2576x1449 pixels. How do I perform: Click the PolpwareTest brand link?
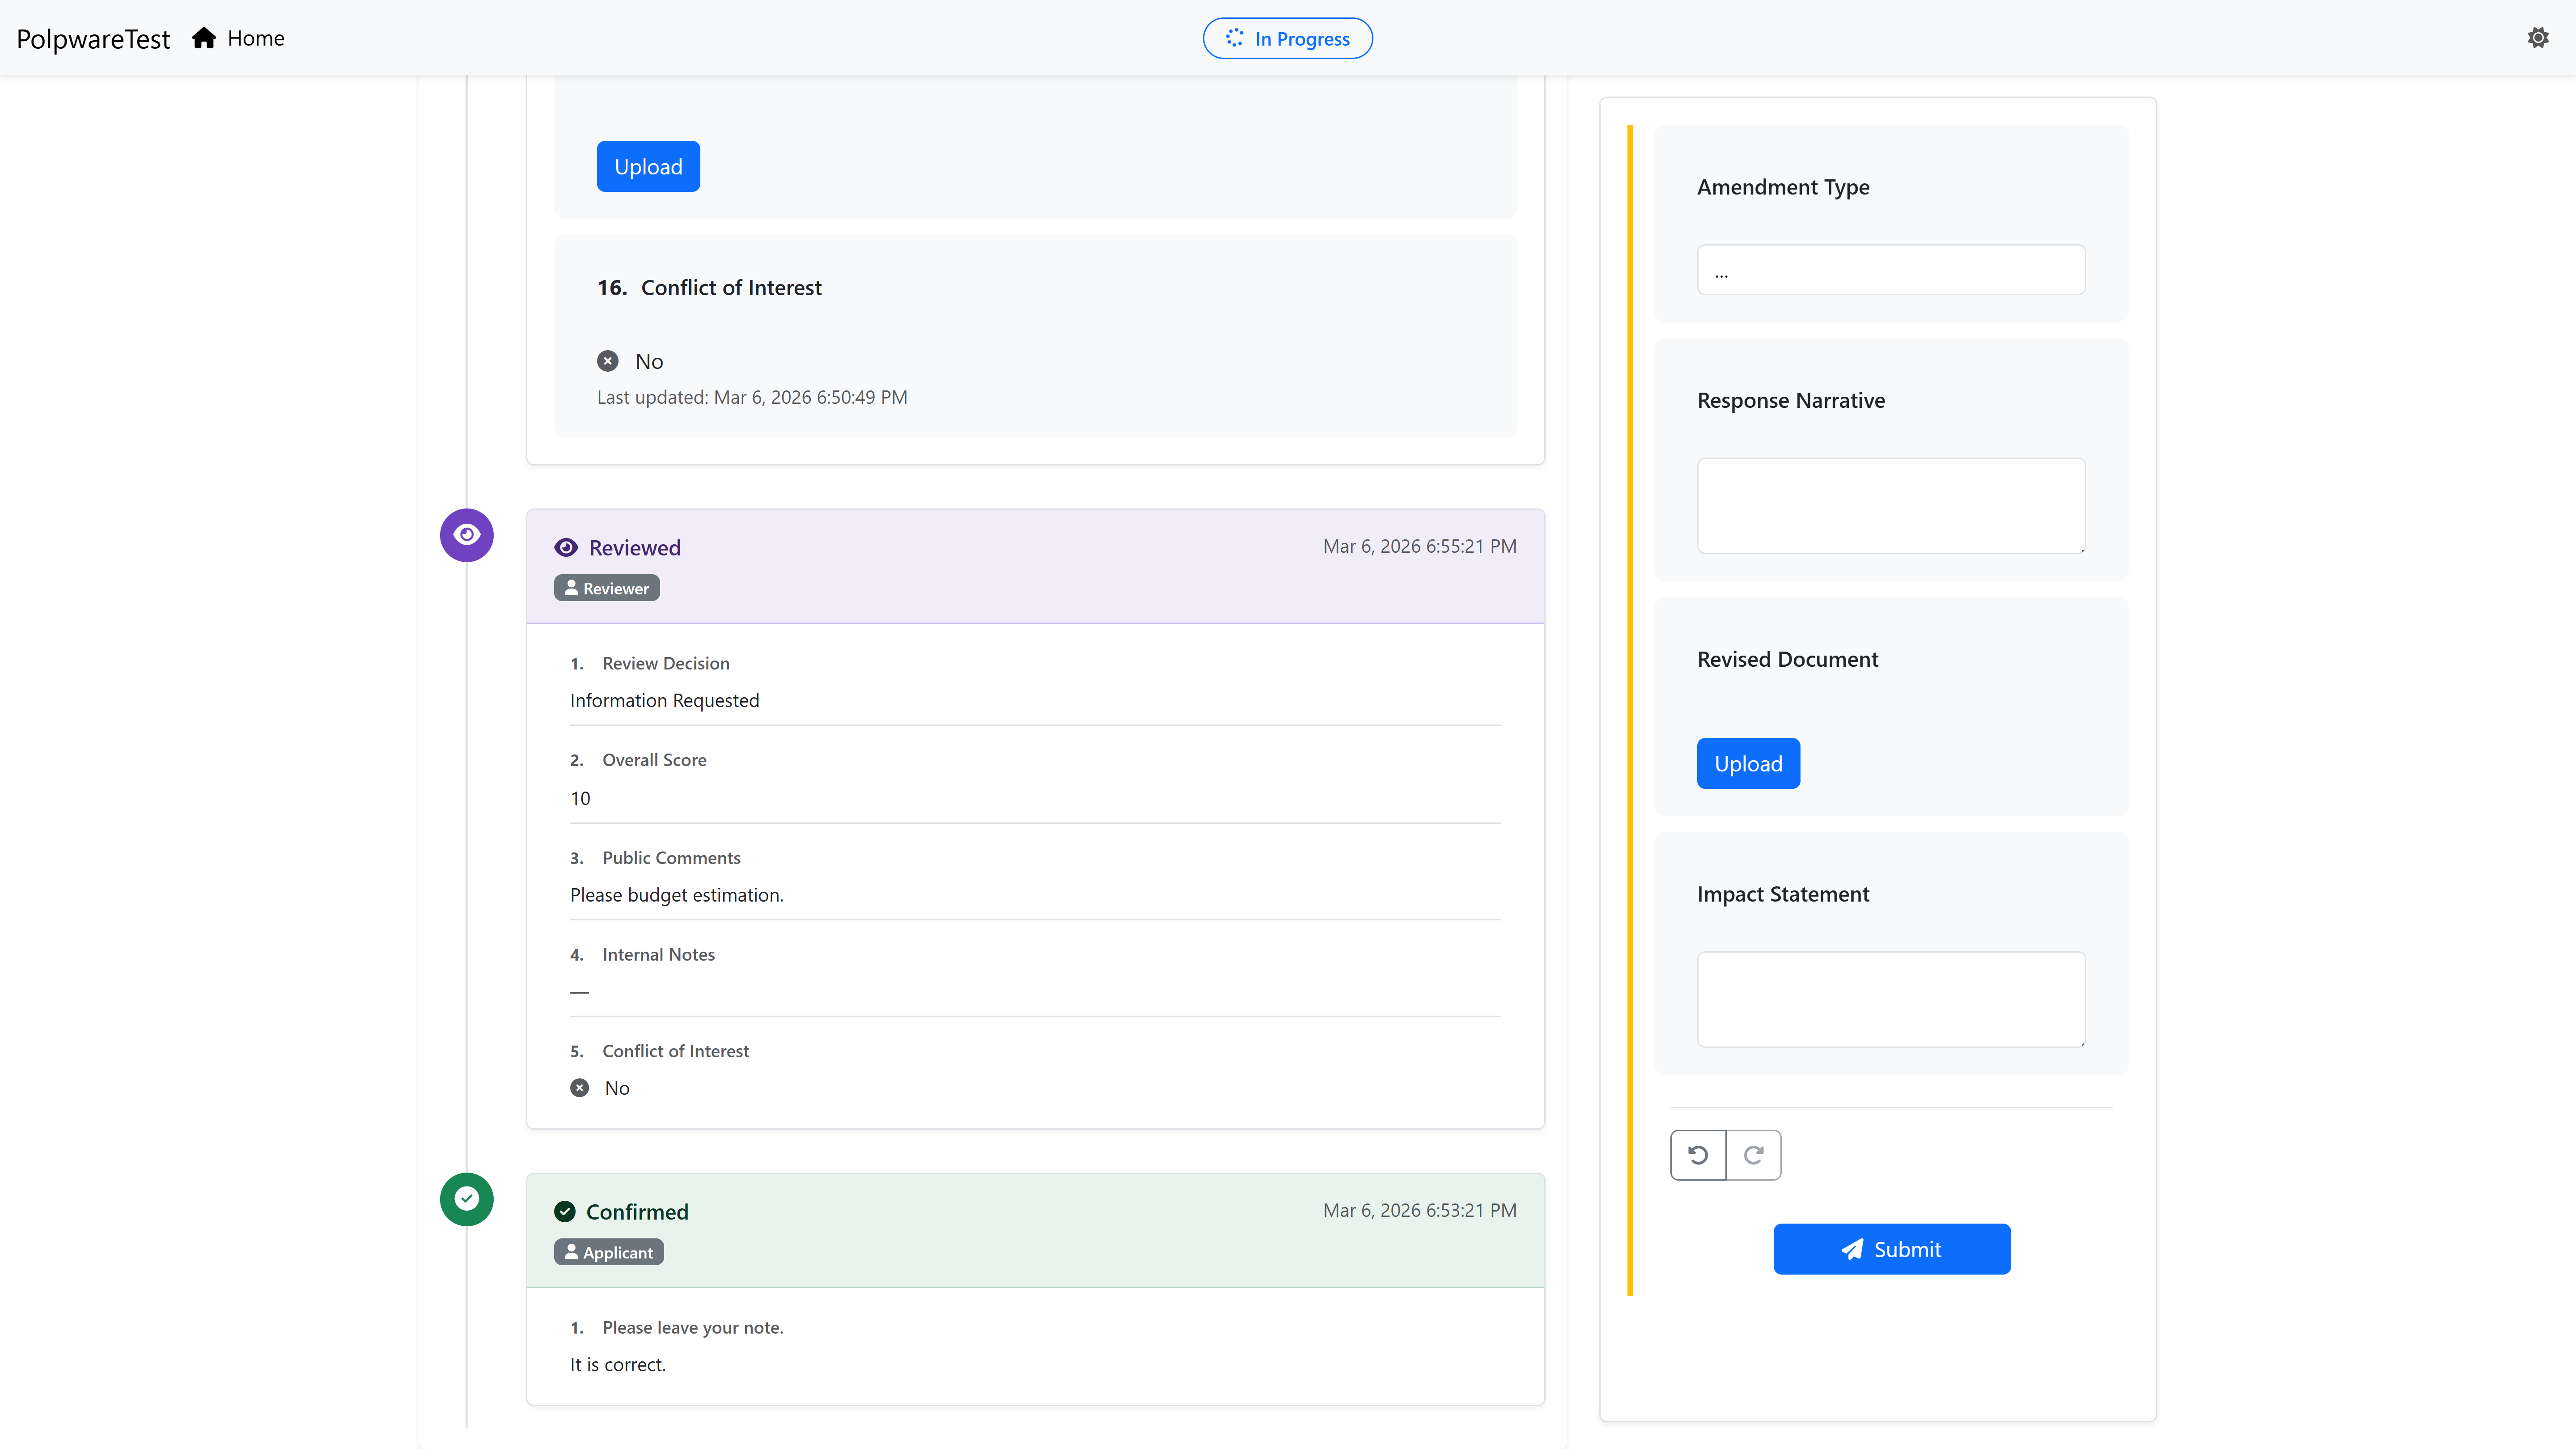pyautogui.click(x=93, y=39)
